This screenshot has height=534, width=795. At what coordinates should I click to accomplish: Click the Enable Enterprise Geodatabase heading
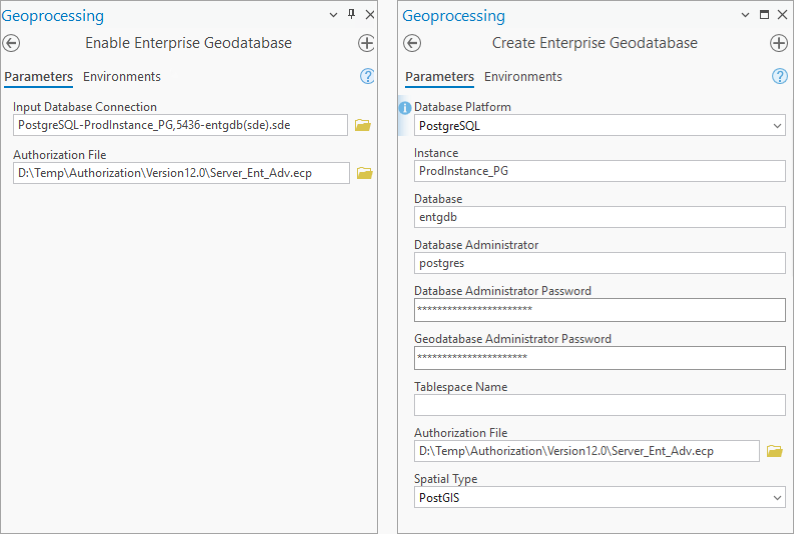coord(189,43)
